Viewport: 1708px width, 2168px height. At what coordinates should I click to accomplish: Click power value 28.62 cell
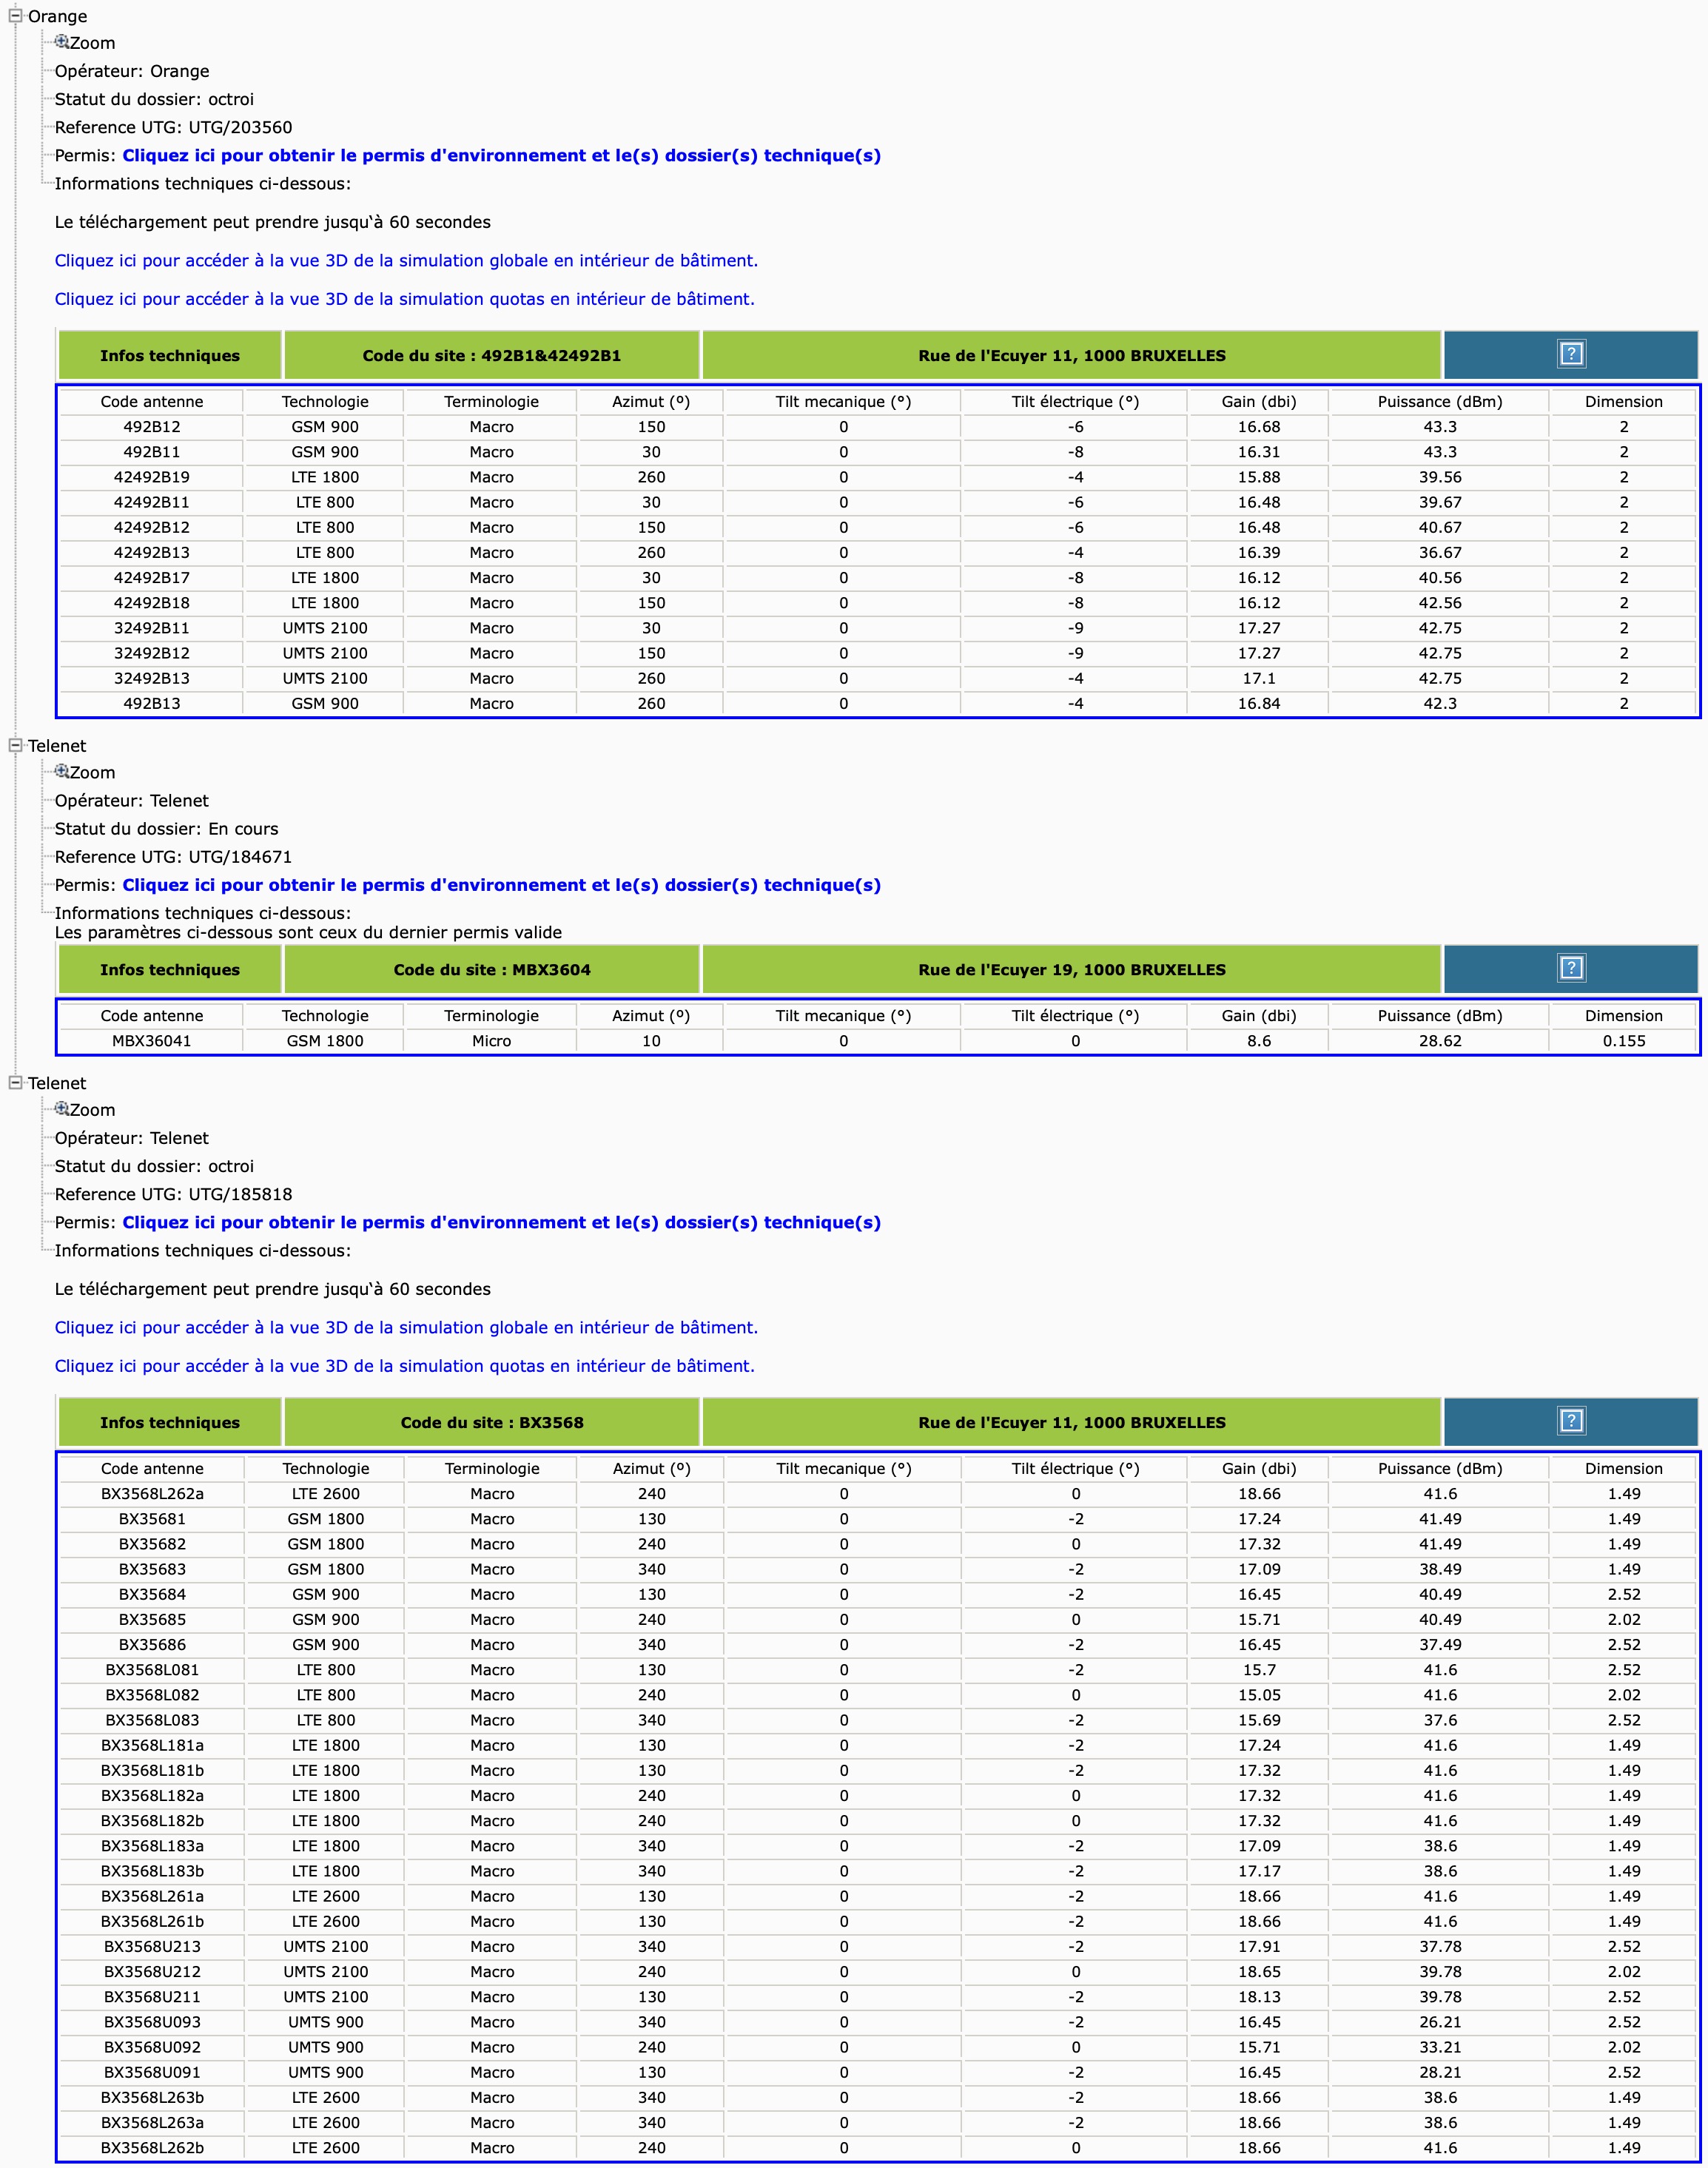tap(1440, 1041)
